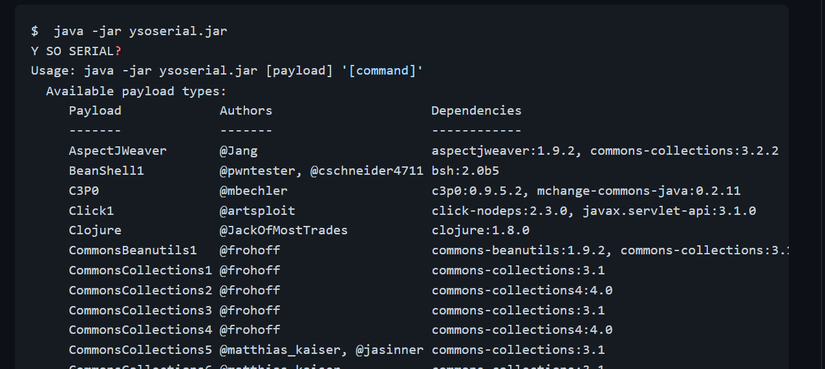Select the @artsploit author handle

257,211
